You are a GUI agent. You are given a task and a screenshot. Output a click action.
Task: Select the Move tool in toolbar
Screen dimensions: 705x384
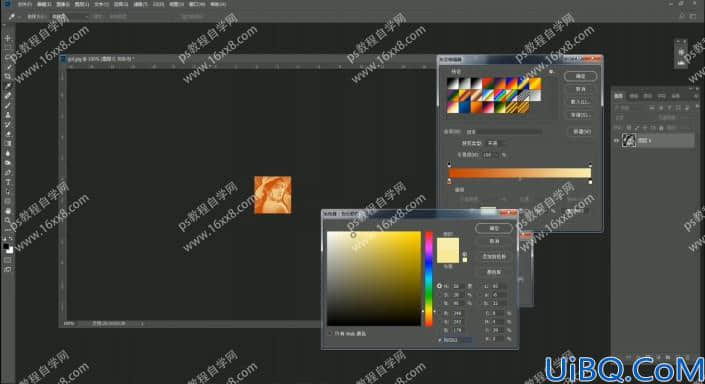(x=8, y=38)
